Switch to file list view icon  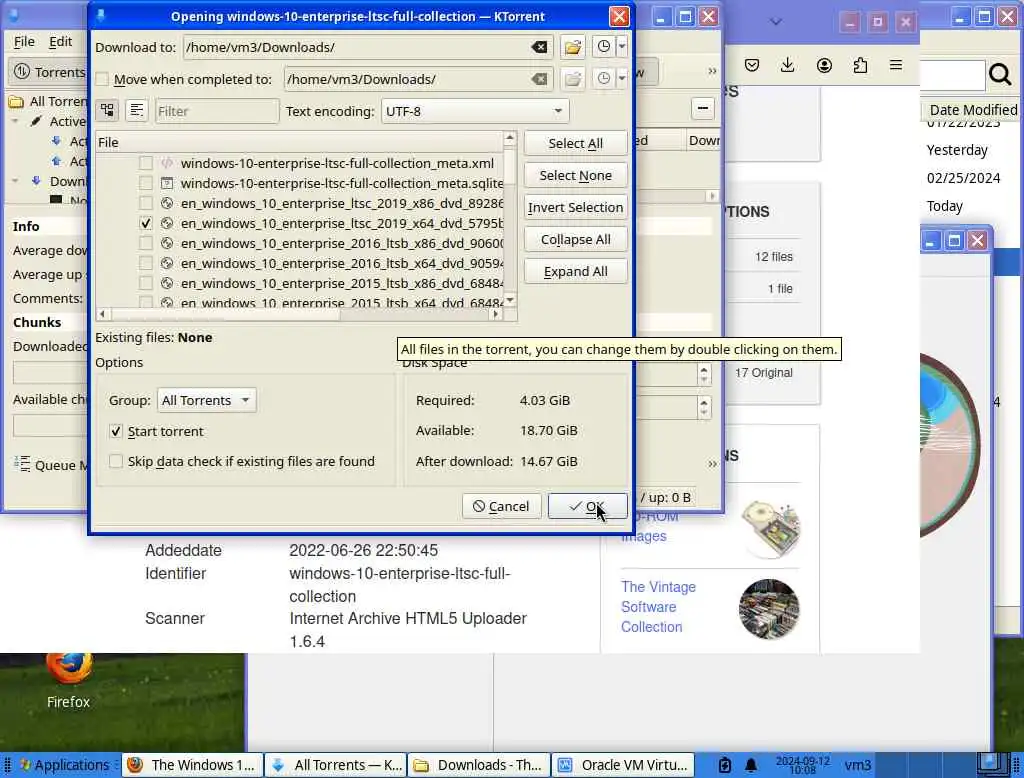click(136, 110)
